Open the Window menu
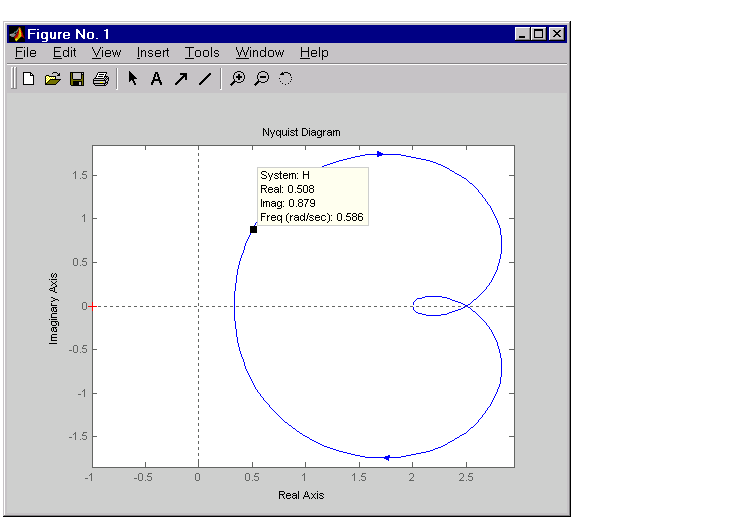 point(260,53)
